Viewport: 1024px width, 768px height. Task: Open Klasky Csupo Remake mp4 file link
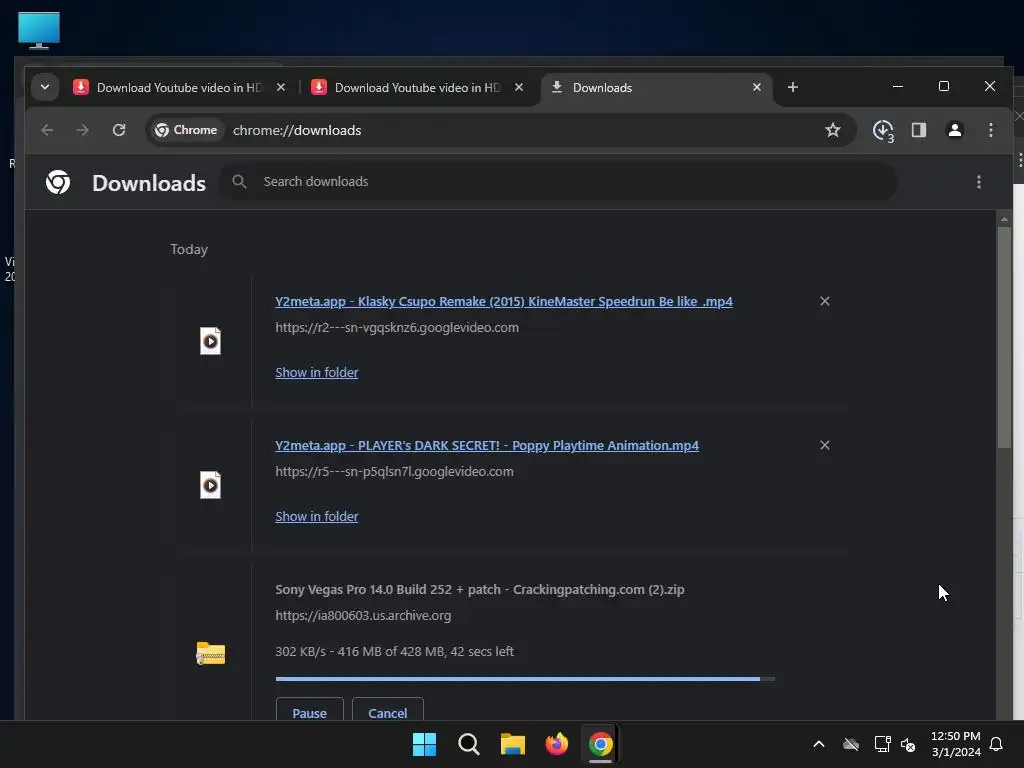point(504,301)
